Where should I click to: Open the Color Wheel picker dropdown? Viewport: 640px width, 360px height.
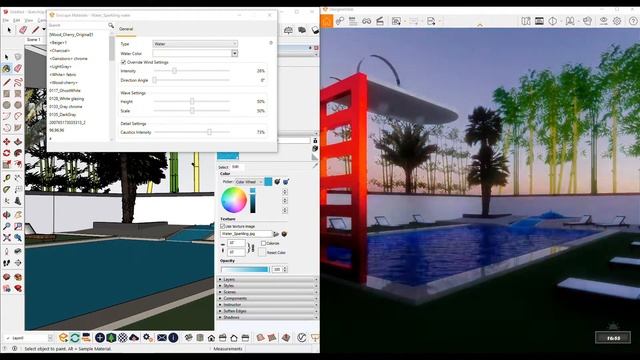[x=248, y=182]
